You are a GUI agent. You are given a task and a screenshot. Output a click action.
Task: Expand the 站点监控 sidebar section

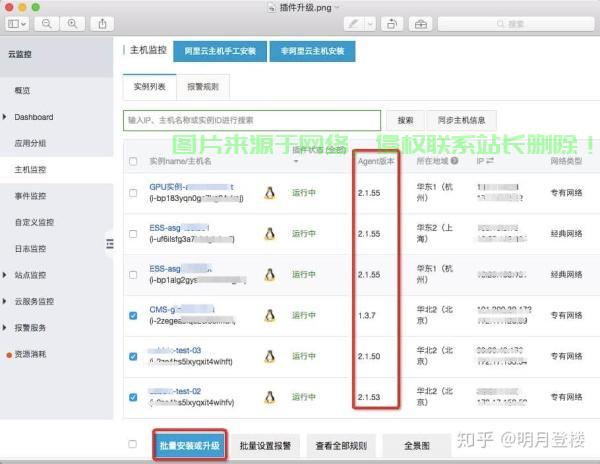(x=7, y=275)
